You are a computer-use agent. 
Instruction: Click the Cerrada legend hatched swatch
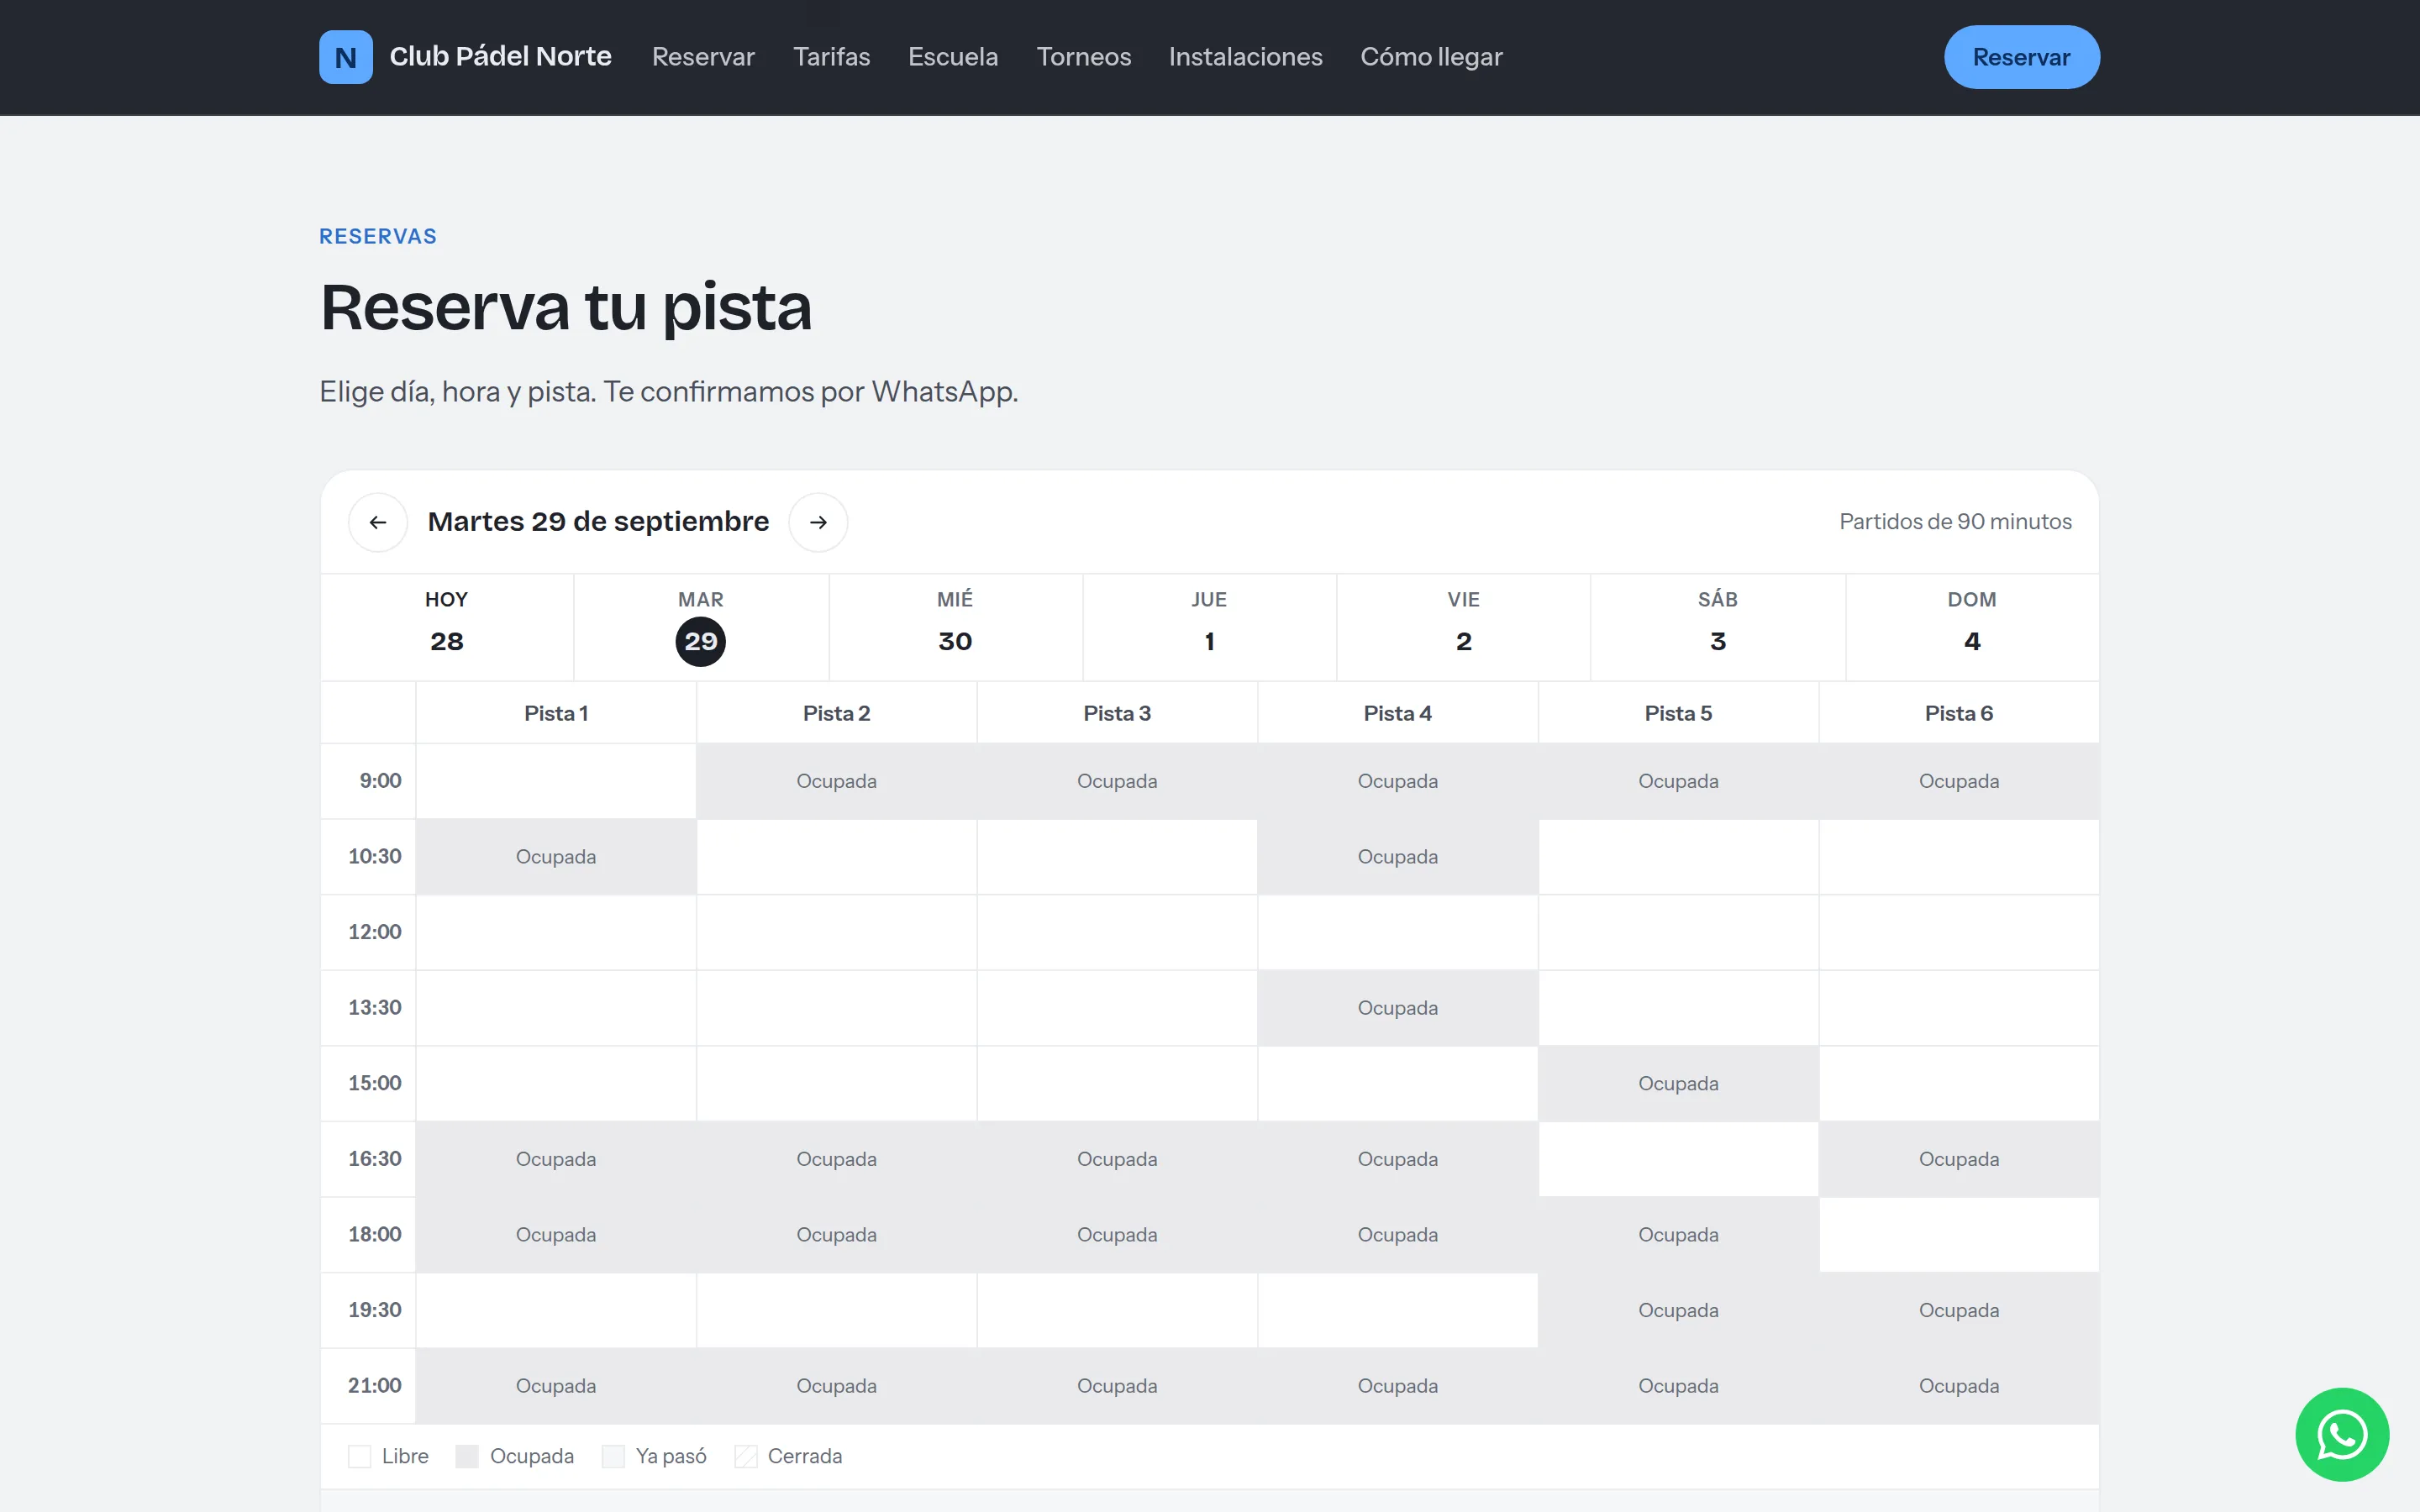(746, 1456)
